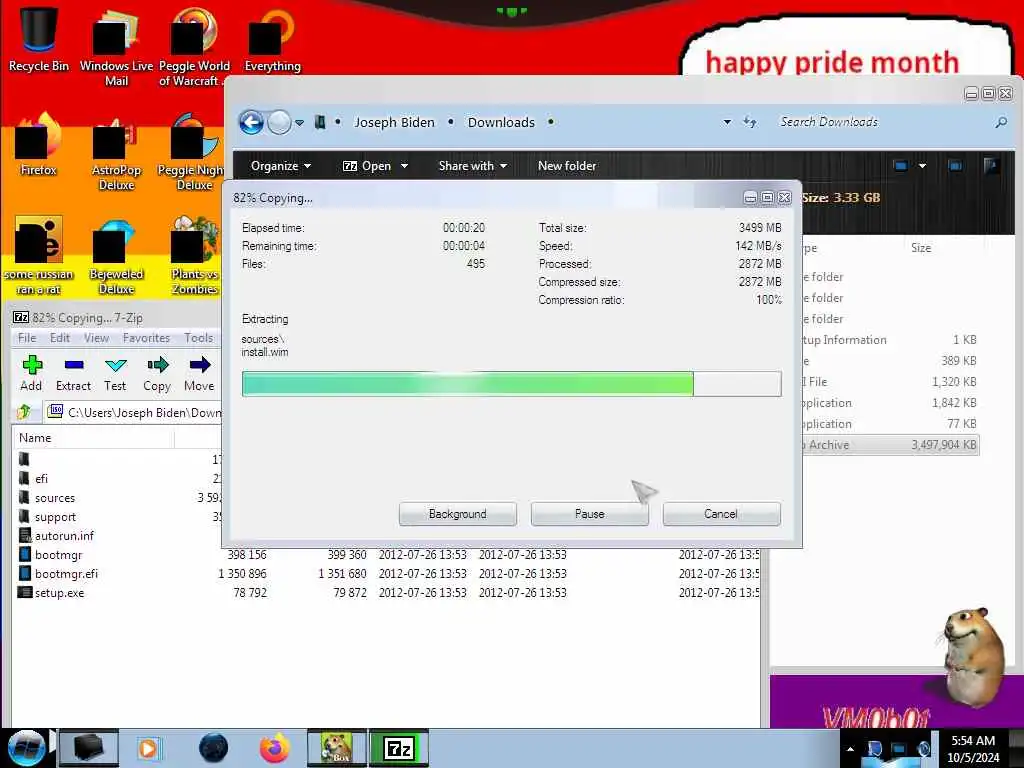Open the address bar history dropdown

click(727, 122)
